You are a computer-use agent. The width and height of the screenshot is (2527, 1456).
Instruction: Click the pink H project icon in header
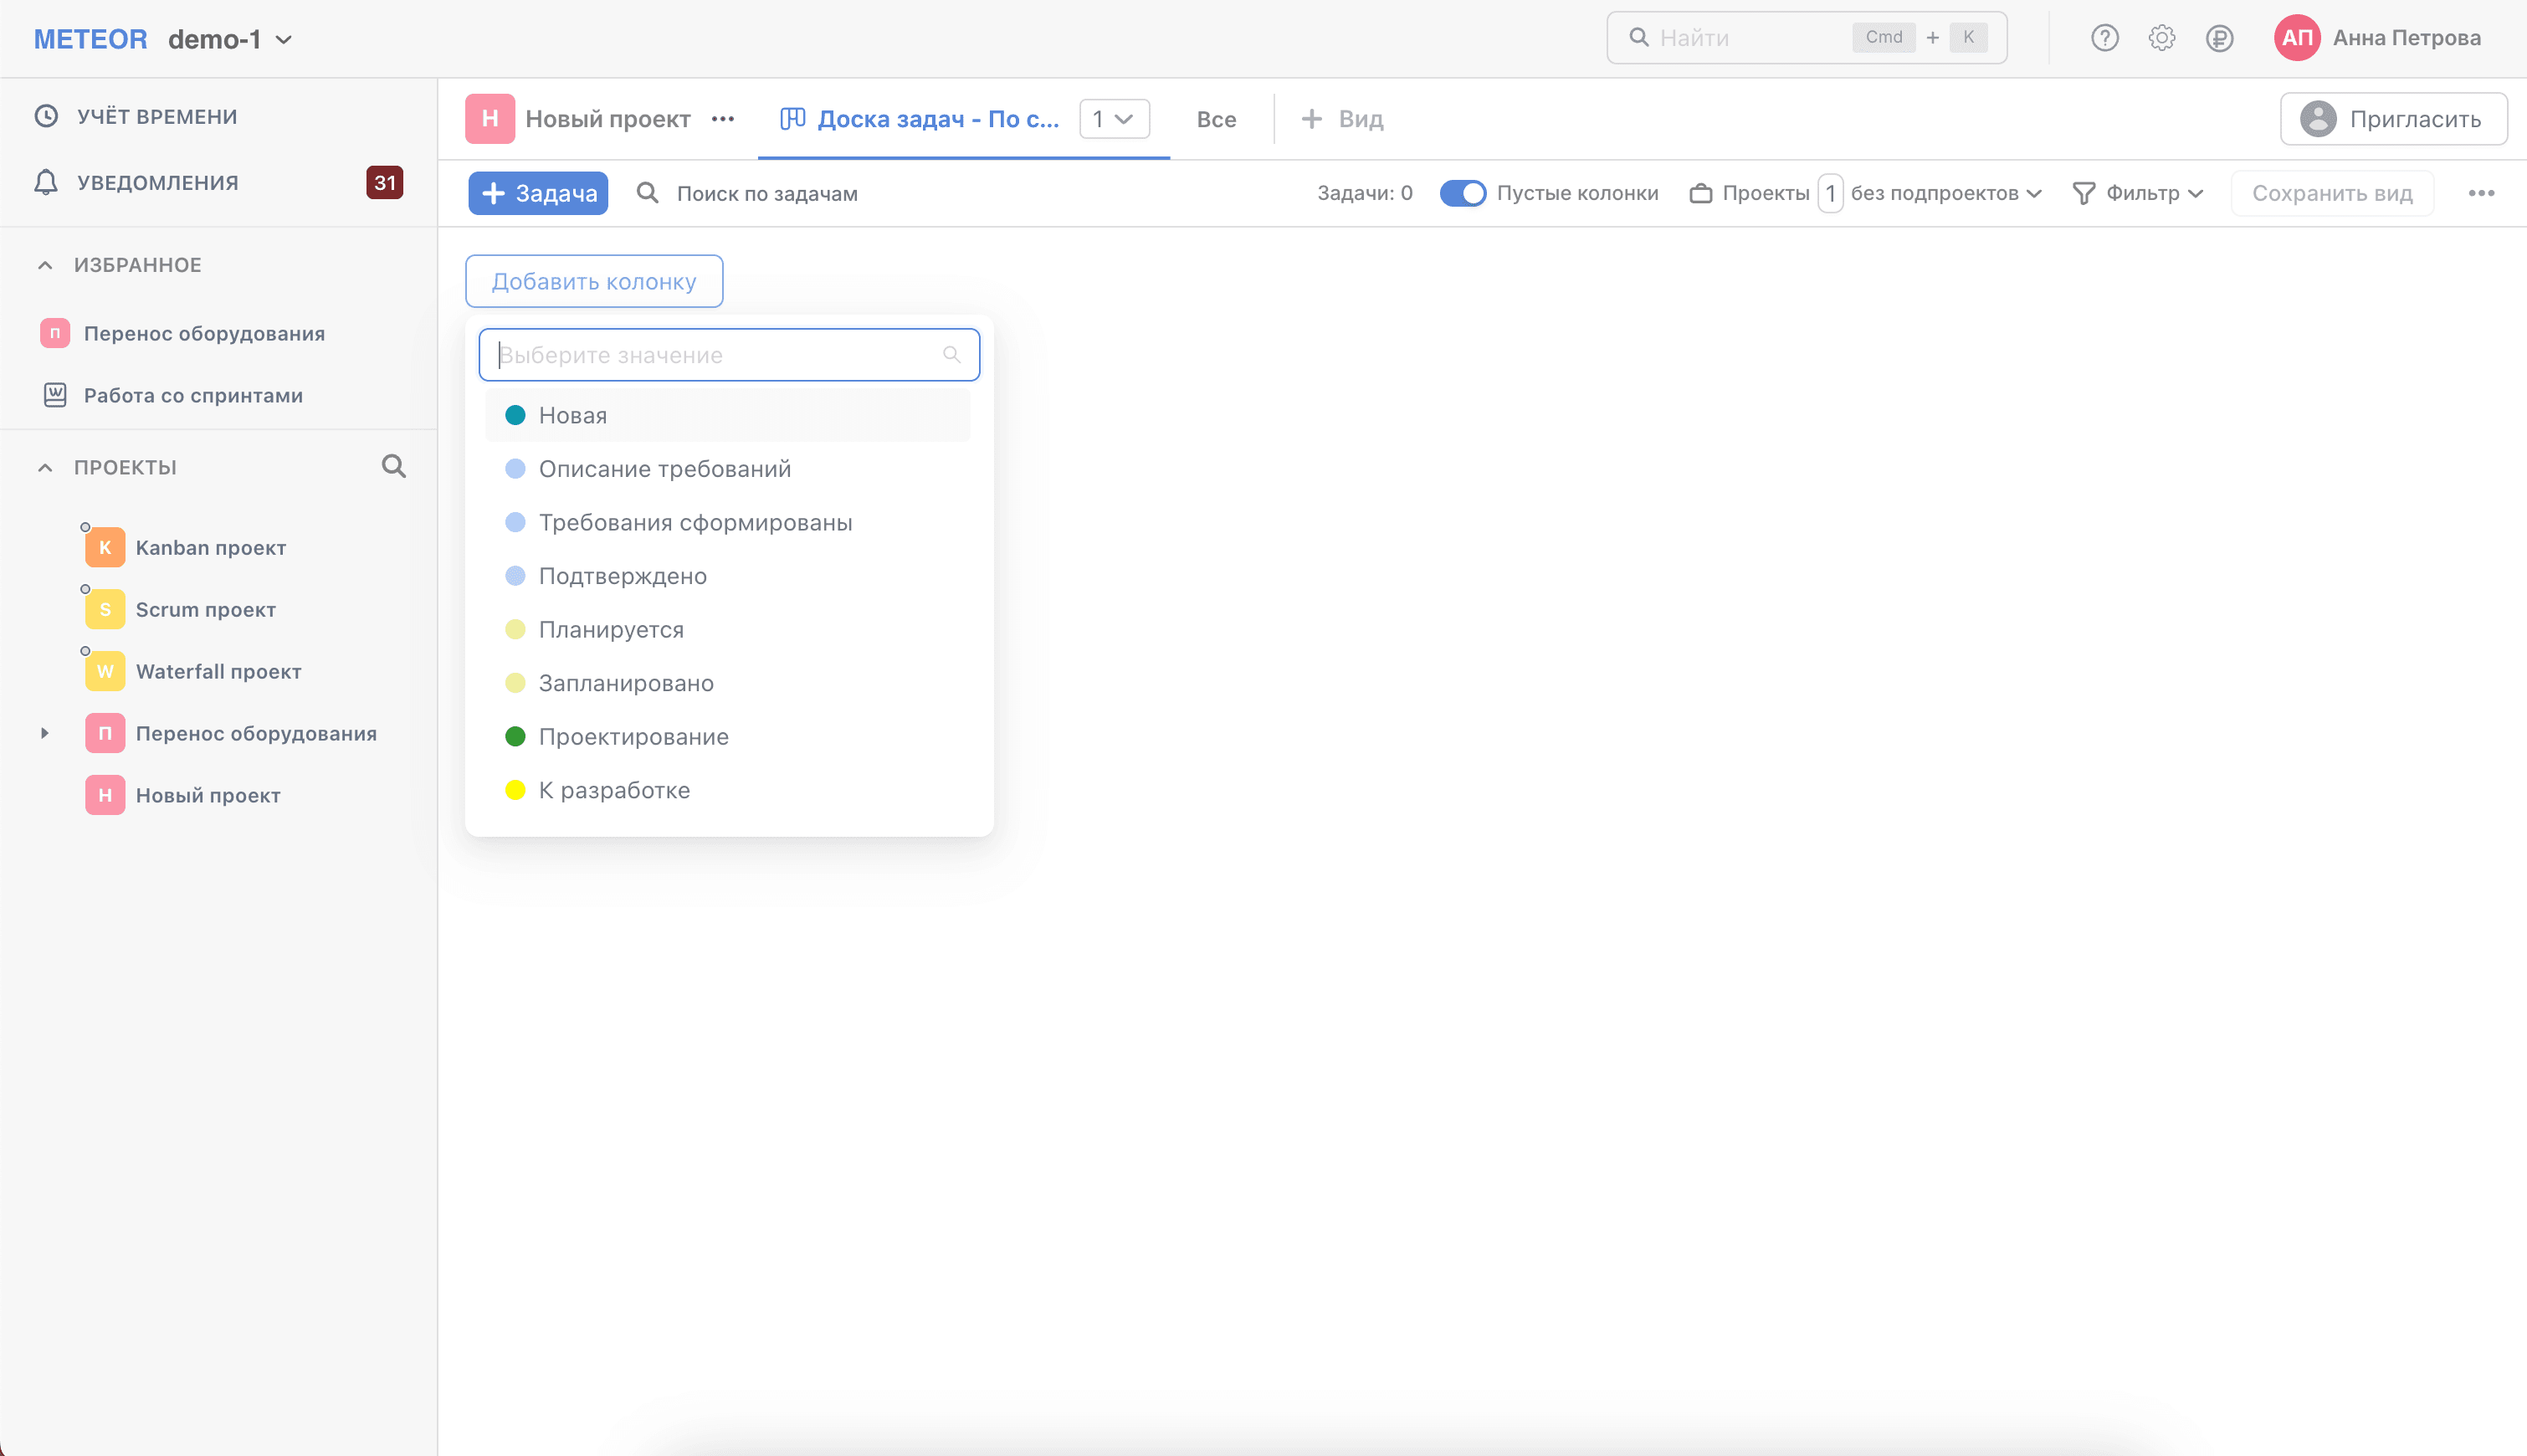pyautogui.click(x=490, y=119)
